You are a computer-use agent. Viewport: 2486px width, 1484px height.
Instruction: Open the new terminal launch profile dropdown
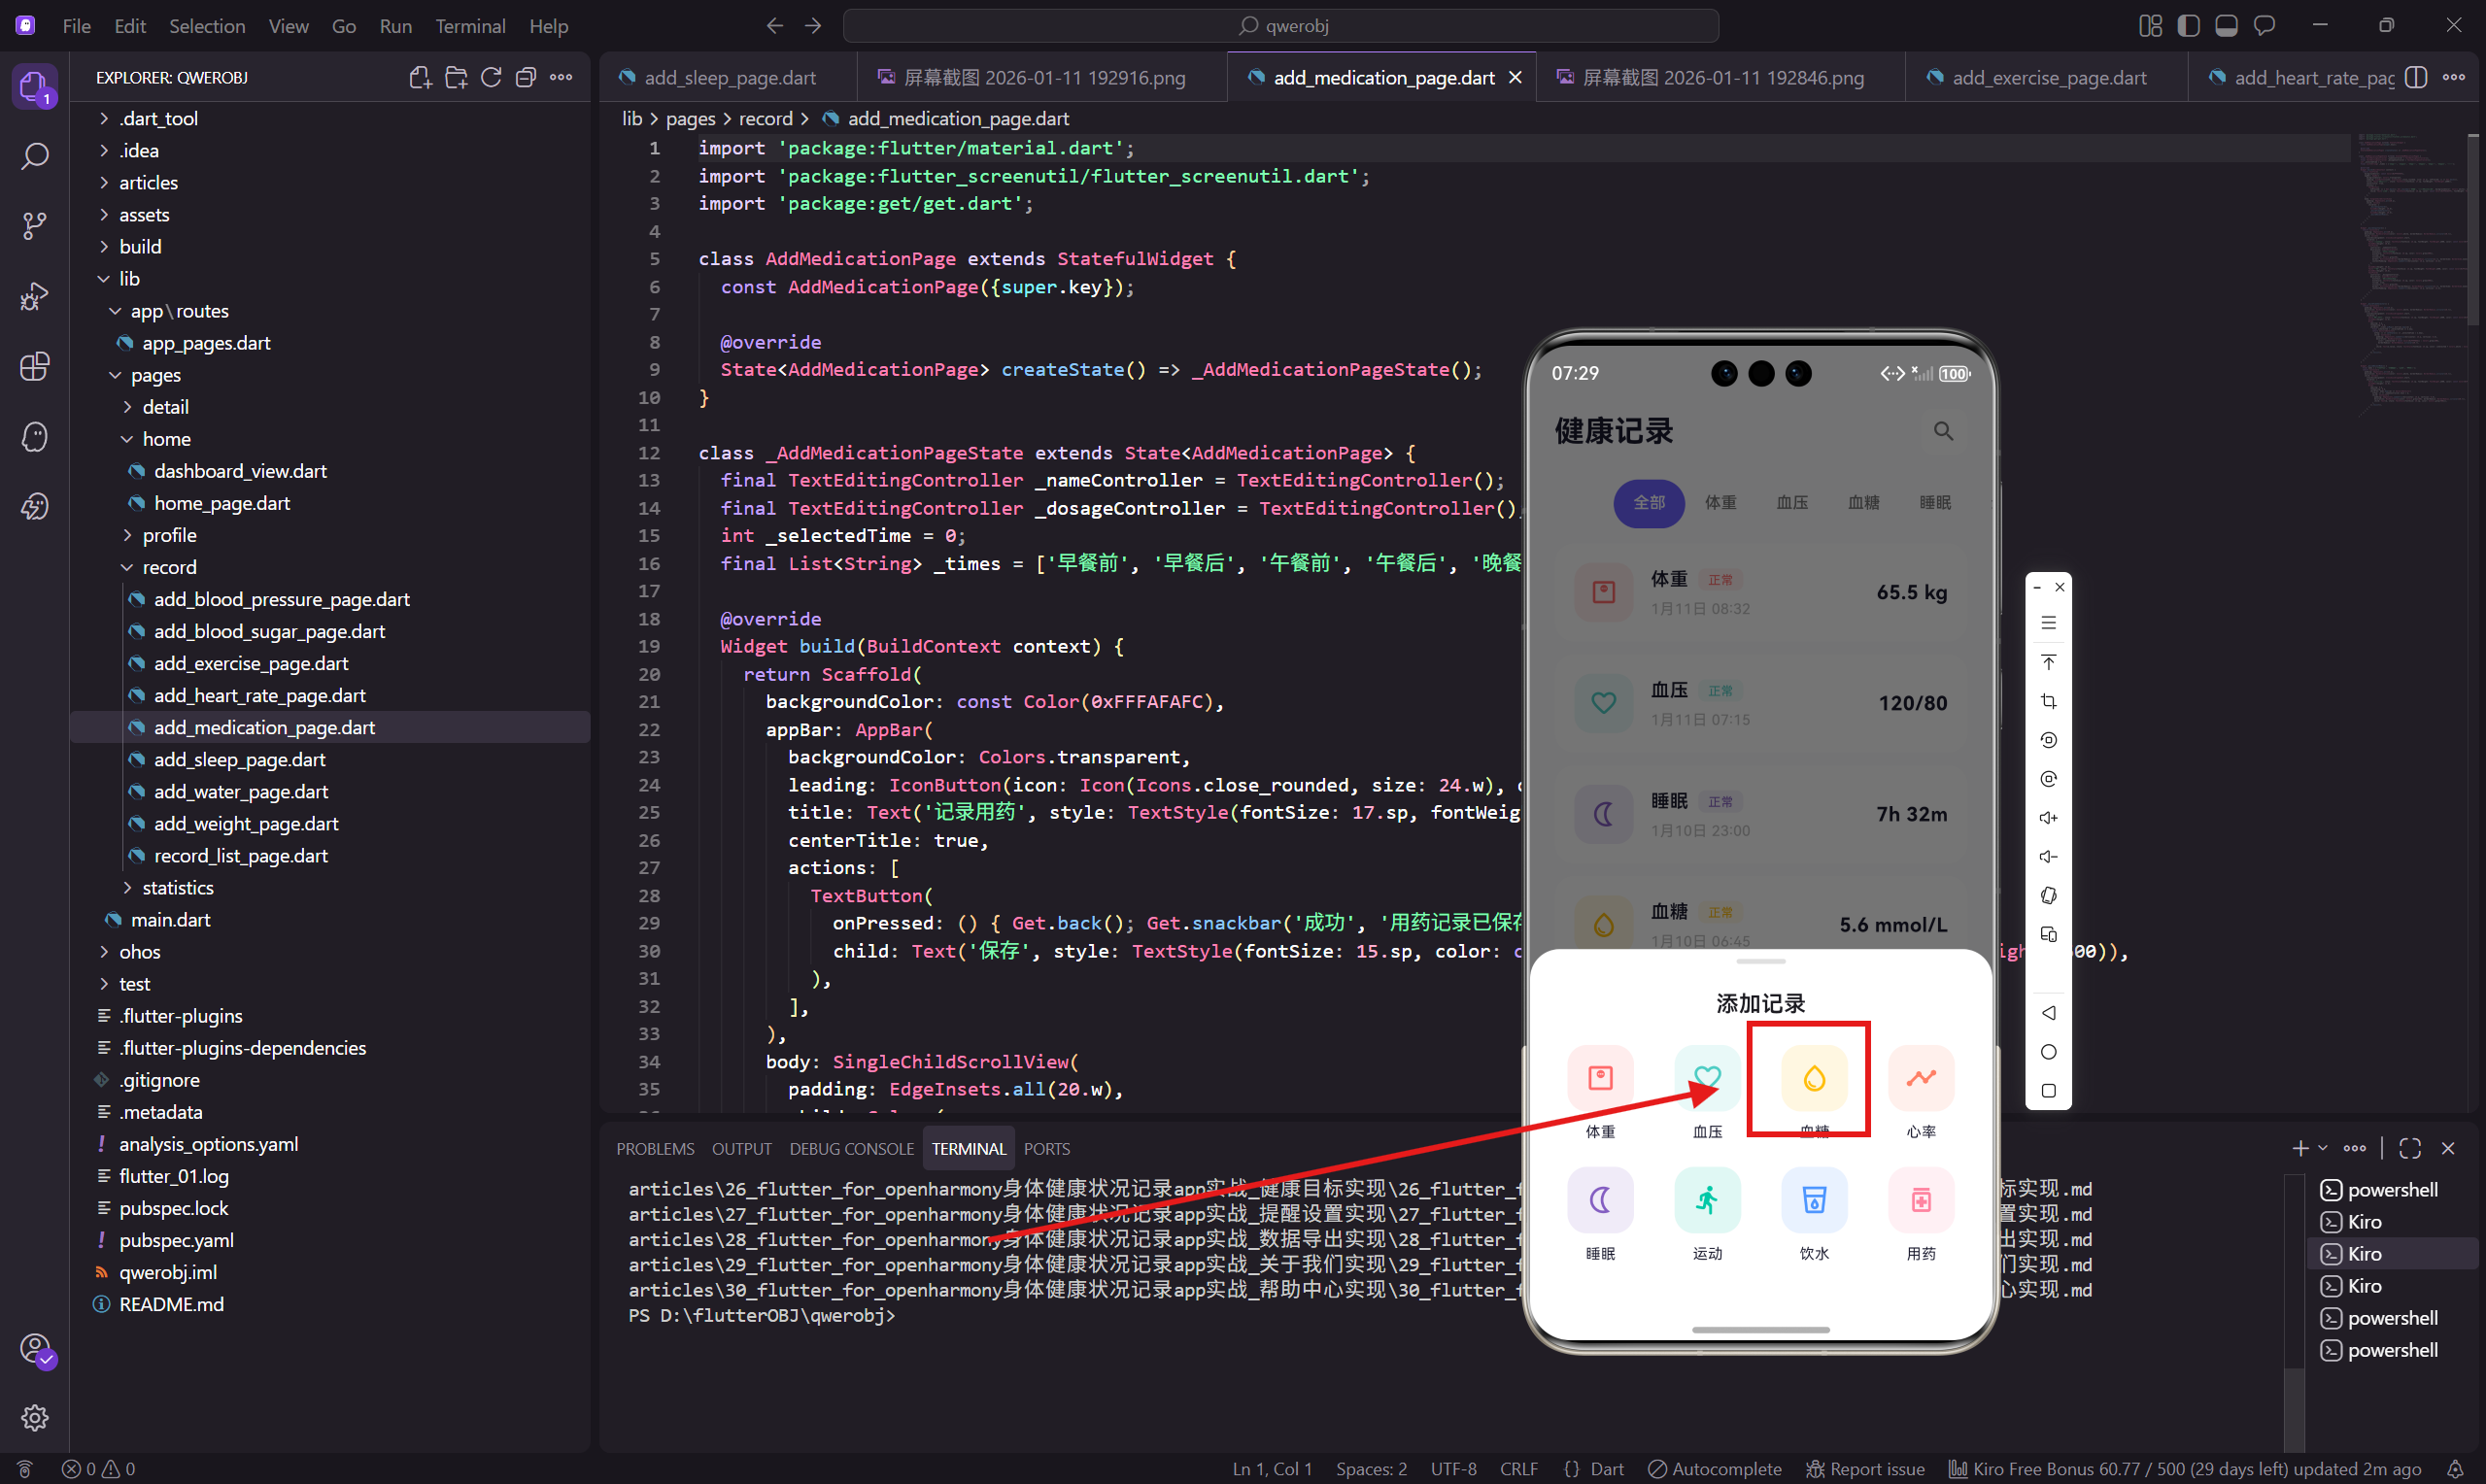[2323, 1148]
